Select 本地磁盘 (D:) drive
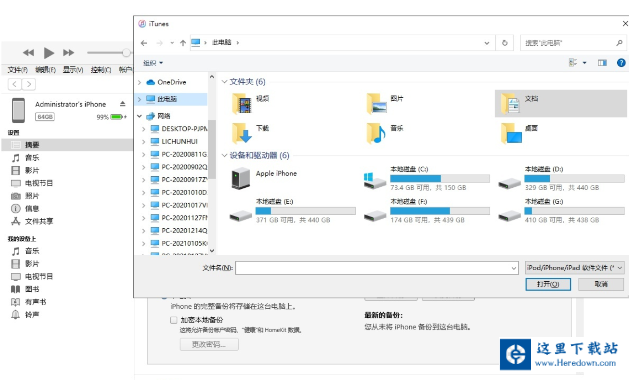 (561, 178)
